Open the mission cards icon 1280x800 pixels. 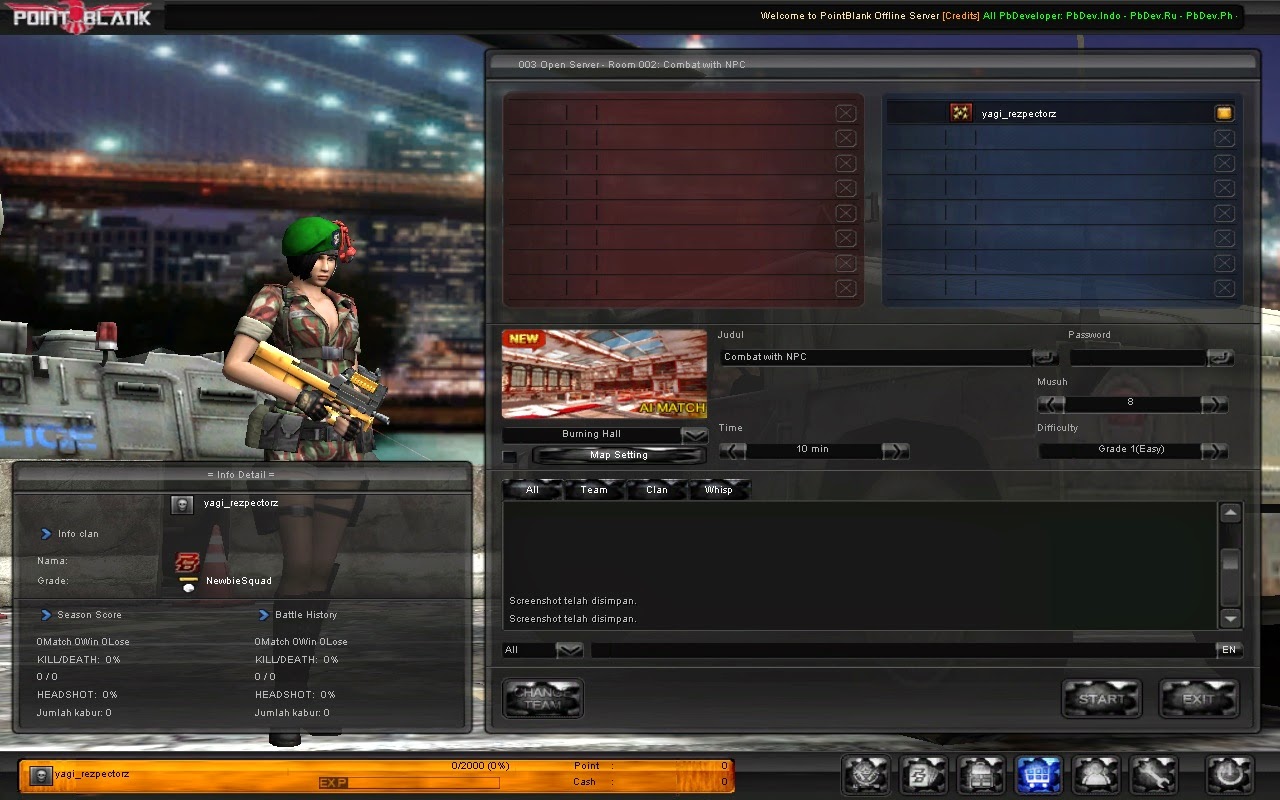924,775
